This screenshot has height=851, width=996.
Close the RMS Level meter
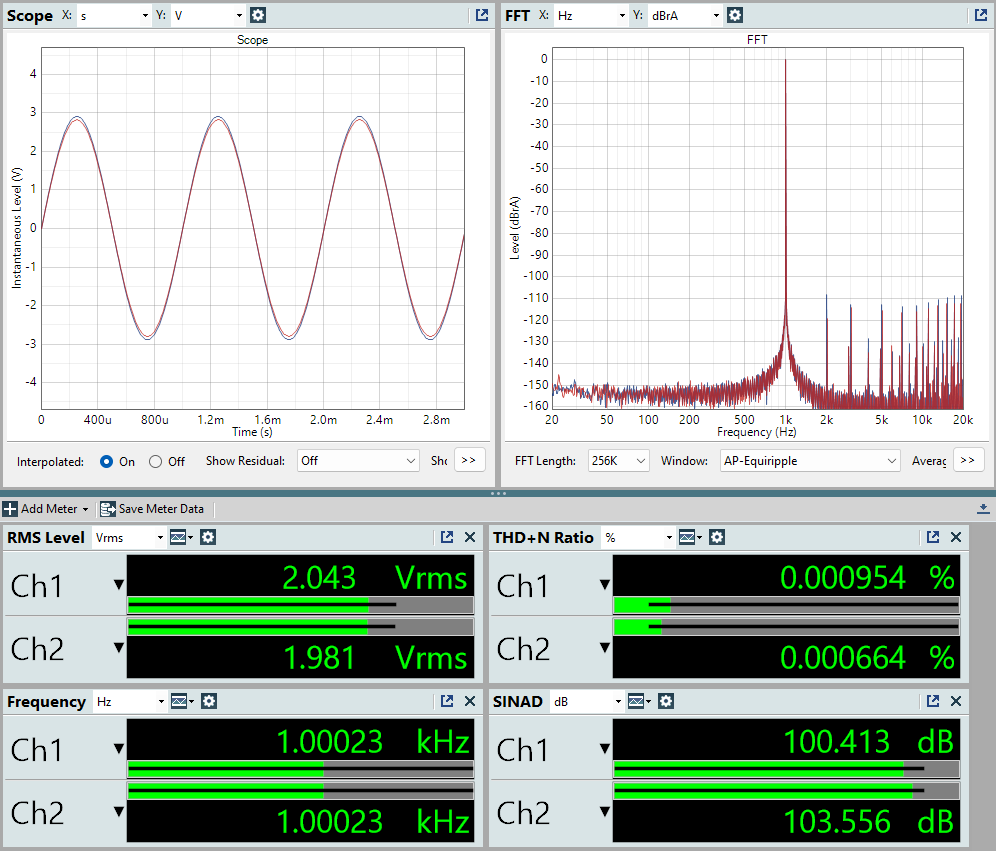pyautogui.click(x=470, y=537)
